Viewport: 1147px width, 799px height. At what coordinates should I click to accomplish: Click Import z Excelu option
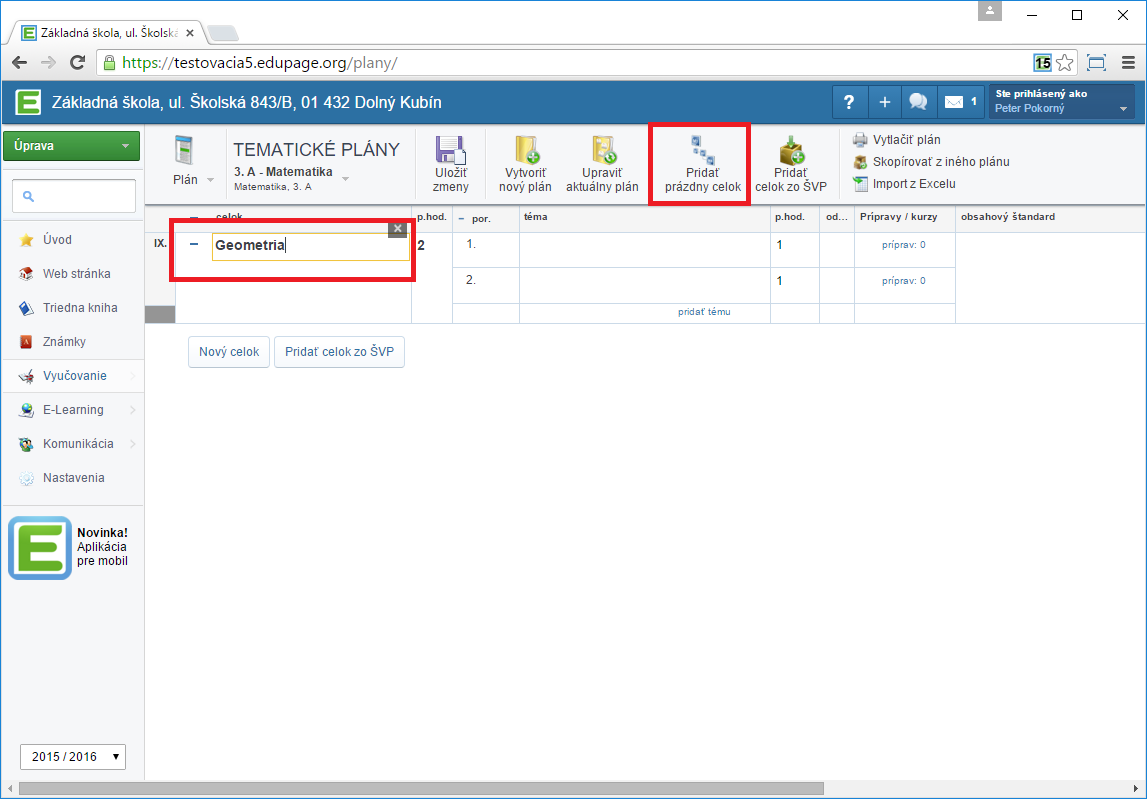click(913, 184)
